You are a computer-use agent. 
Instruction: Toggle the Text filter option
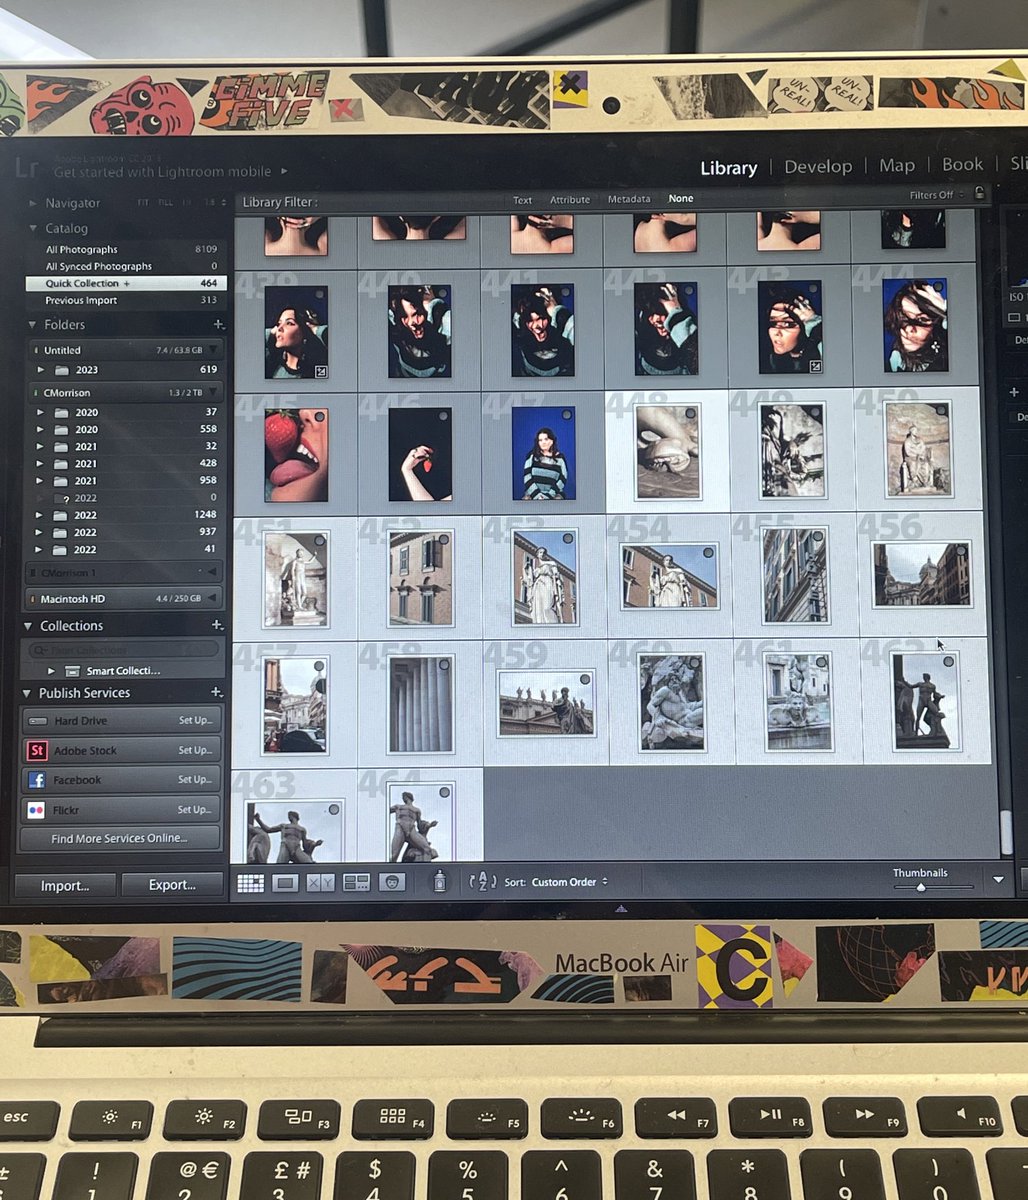pyautogui.click(x=522, y=199)
